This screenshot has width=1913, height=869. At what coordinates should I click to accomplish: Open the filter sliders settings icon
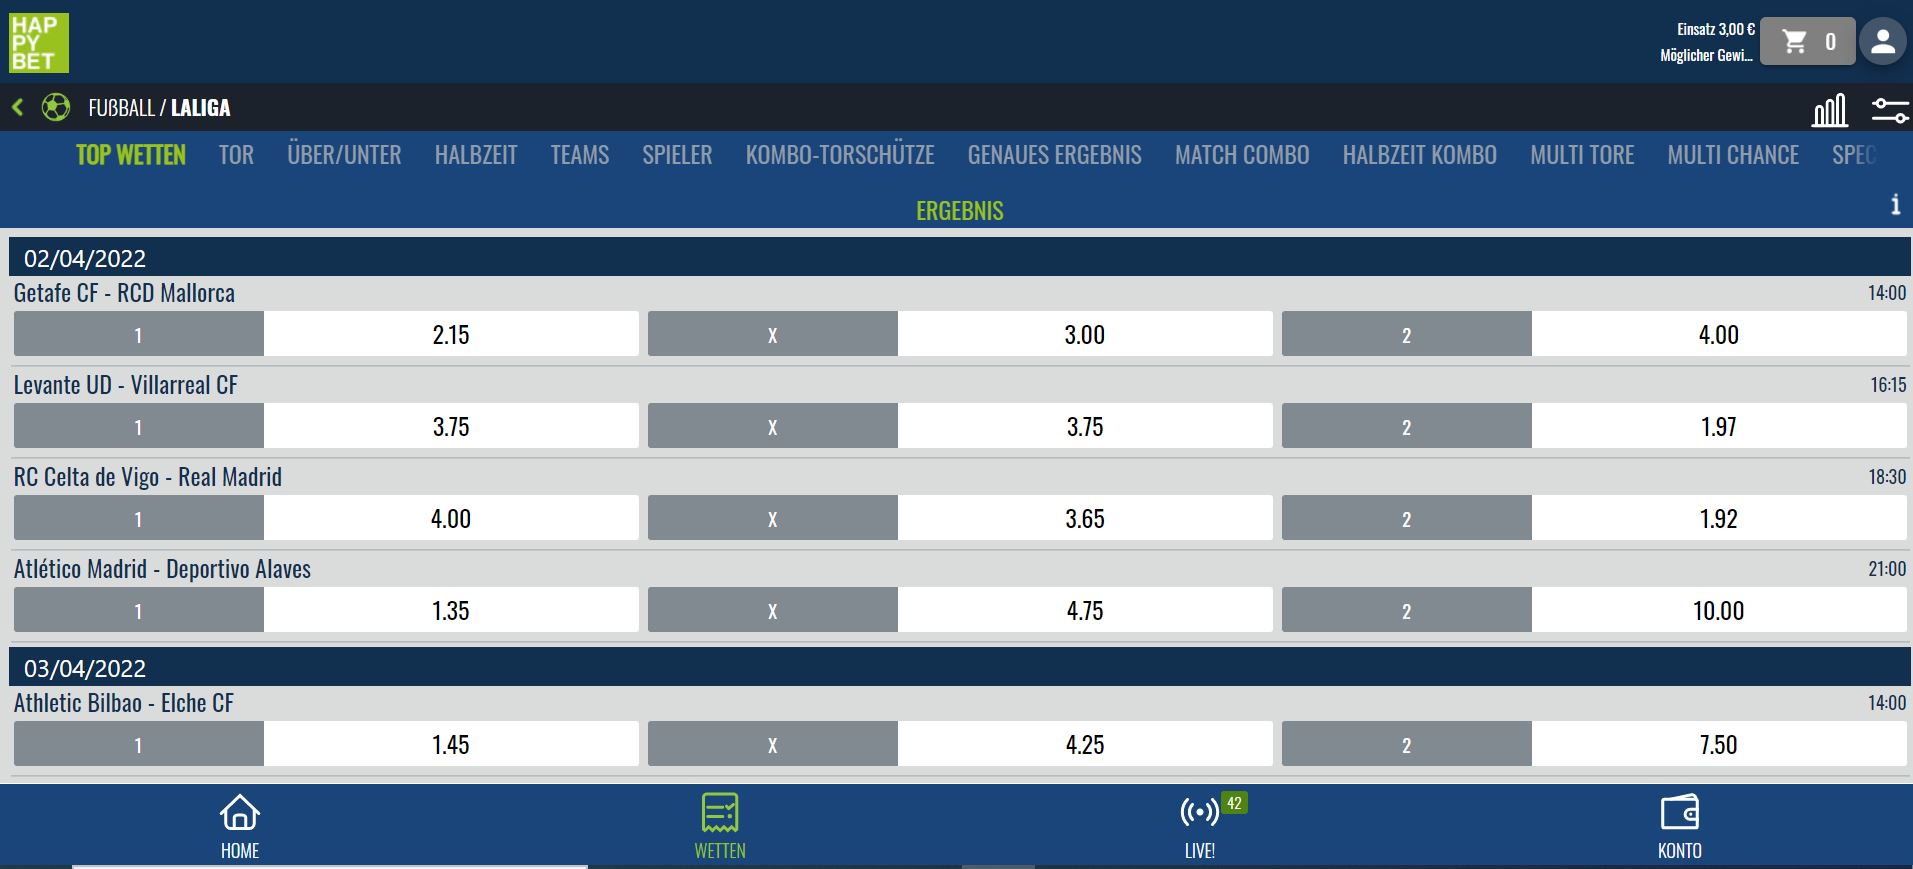point(1890,110)
